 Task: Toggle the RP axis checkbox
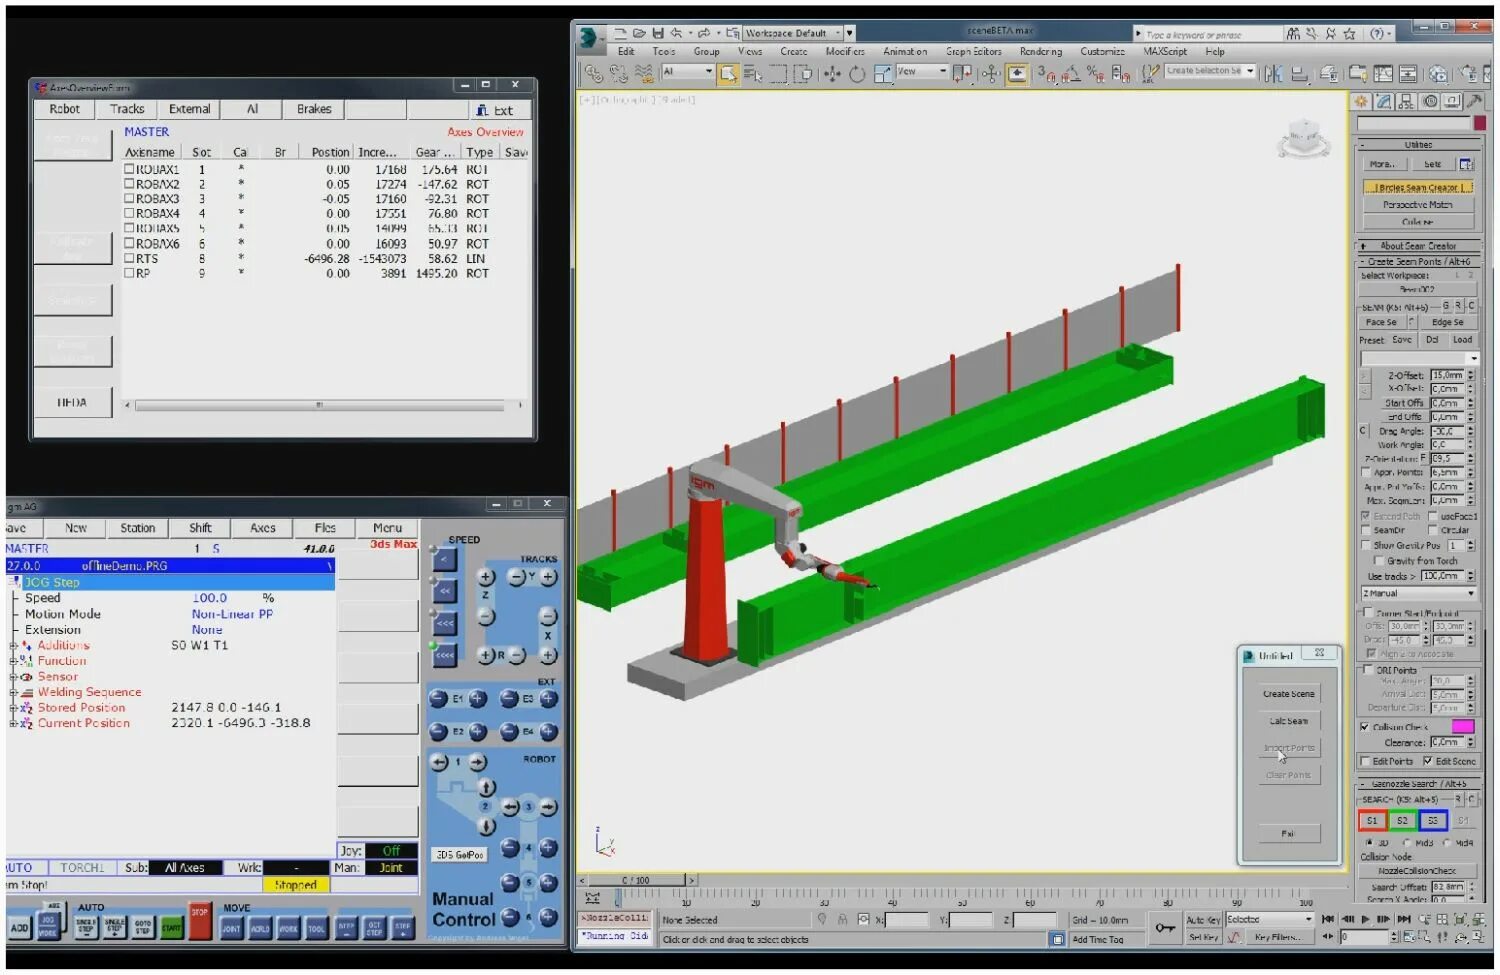click(x=129, y=273)
